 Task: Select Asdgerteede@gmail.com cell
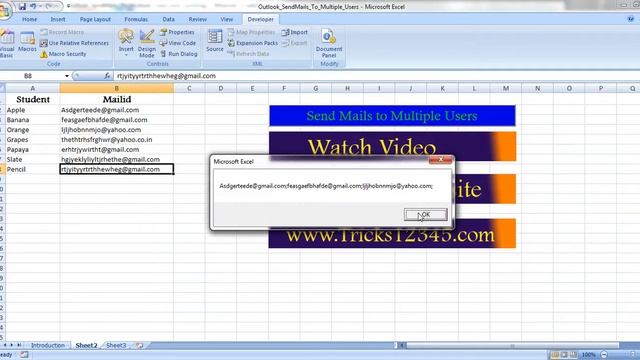click(117, 110)
